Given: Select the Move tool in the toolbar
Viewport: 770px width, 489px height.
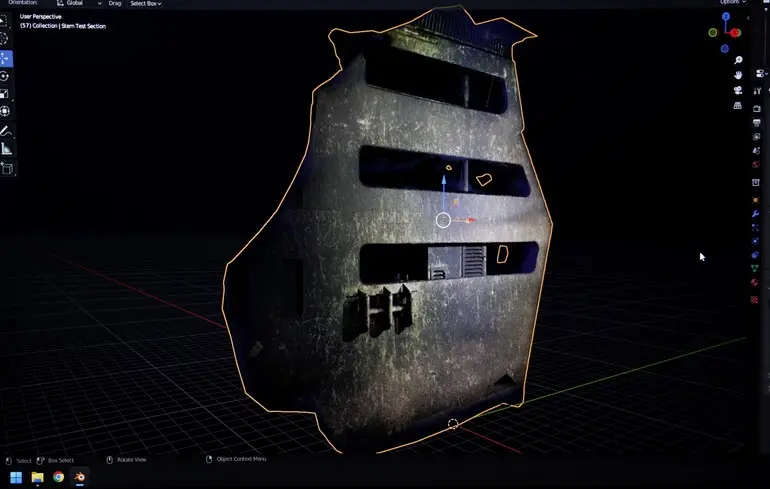Looking at the screenshot, I should 5,58.
